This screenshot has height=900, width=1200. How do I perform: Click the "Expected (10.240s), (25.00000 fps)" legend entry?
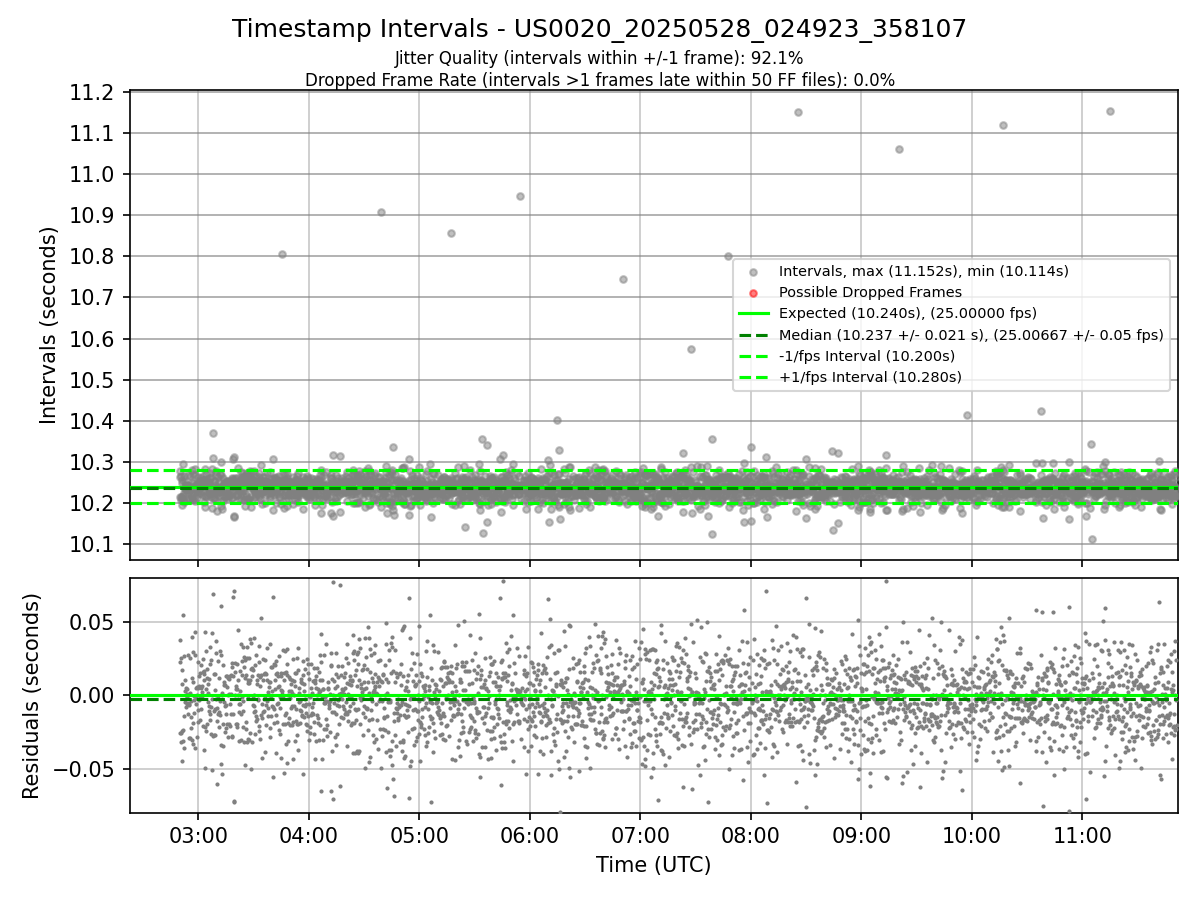pyautogui.click(x=907, y=313)
